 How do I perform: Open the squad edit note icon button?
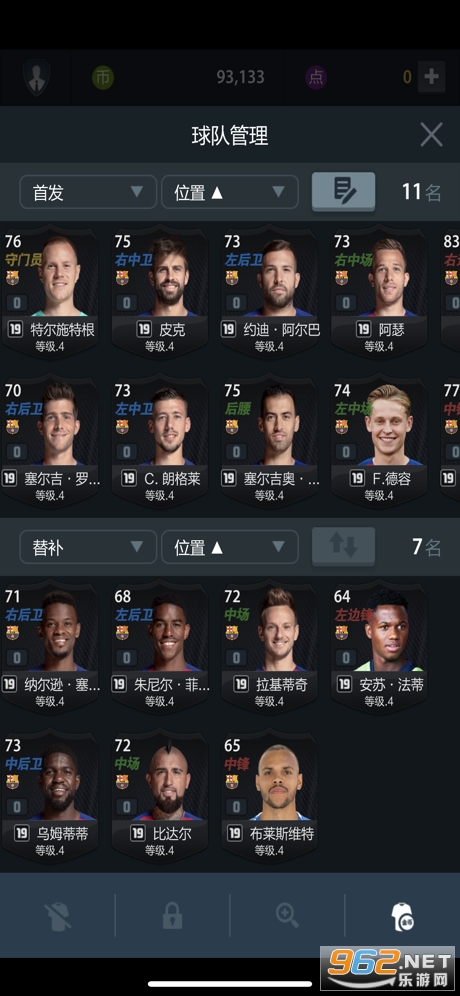tap(343, 191)
